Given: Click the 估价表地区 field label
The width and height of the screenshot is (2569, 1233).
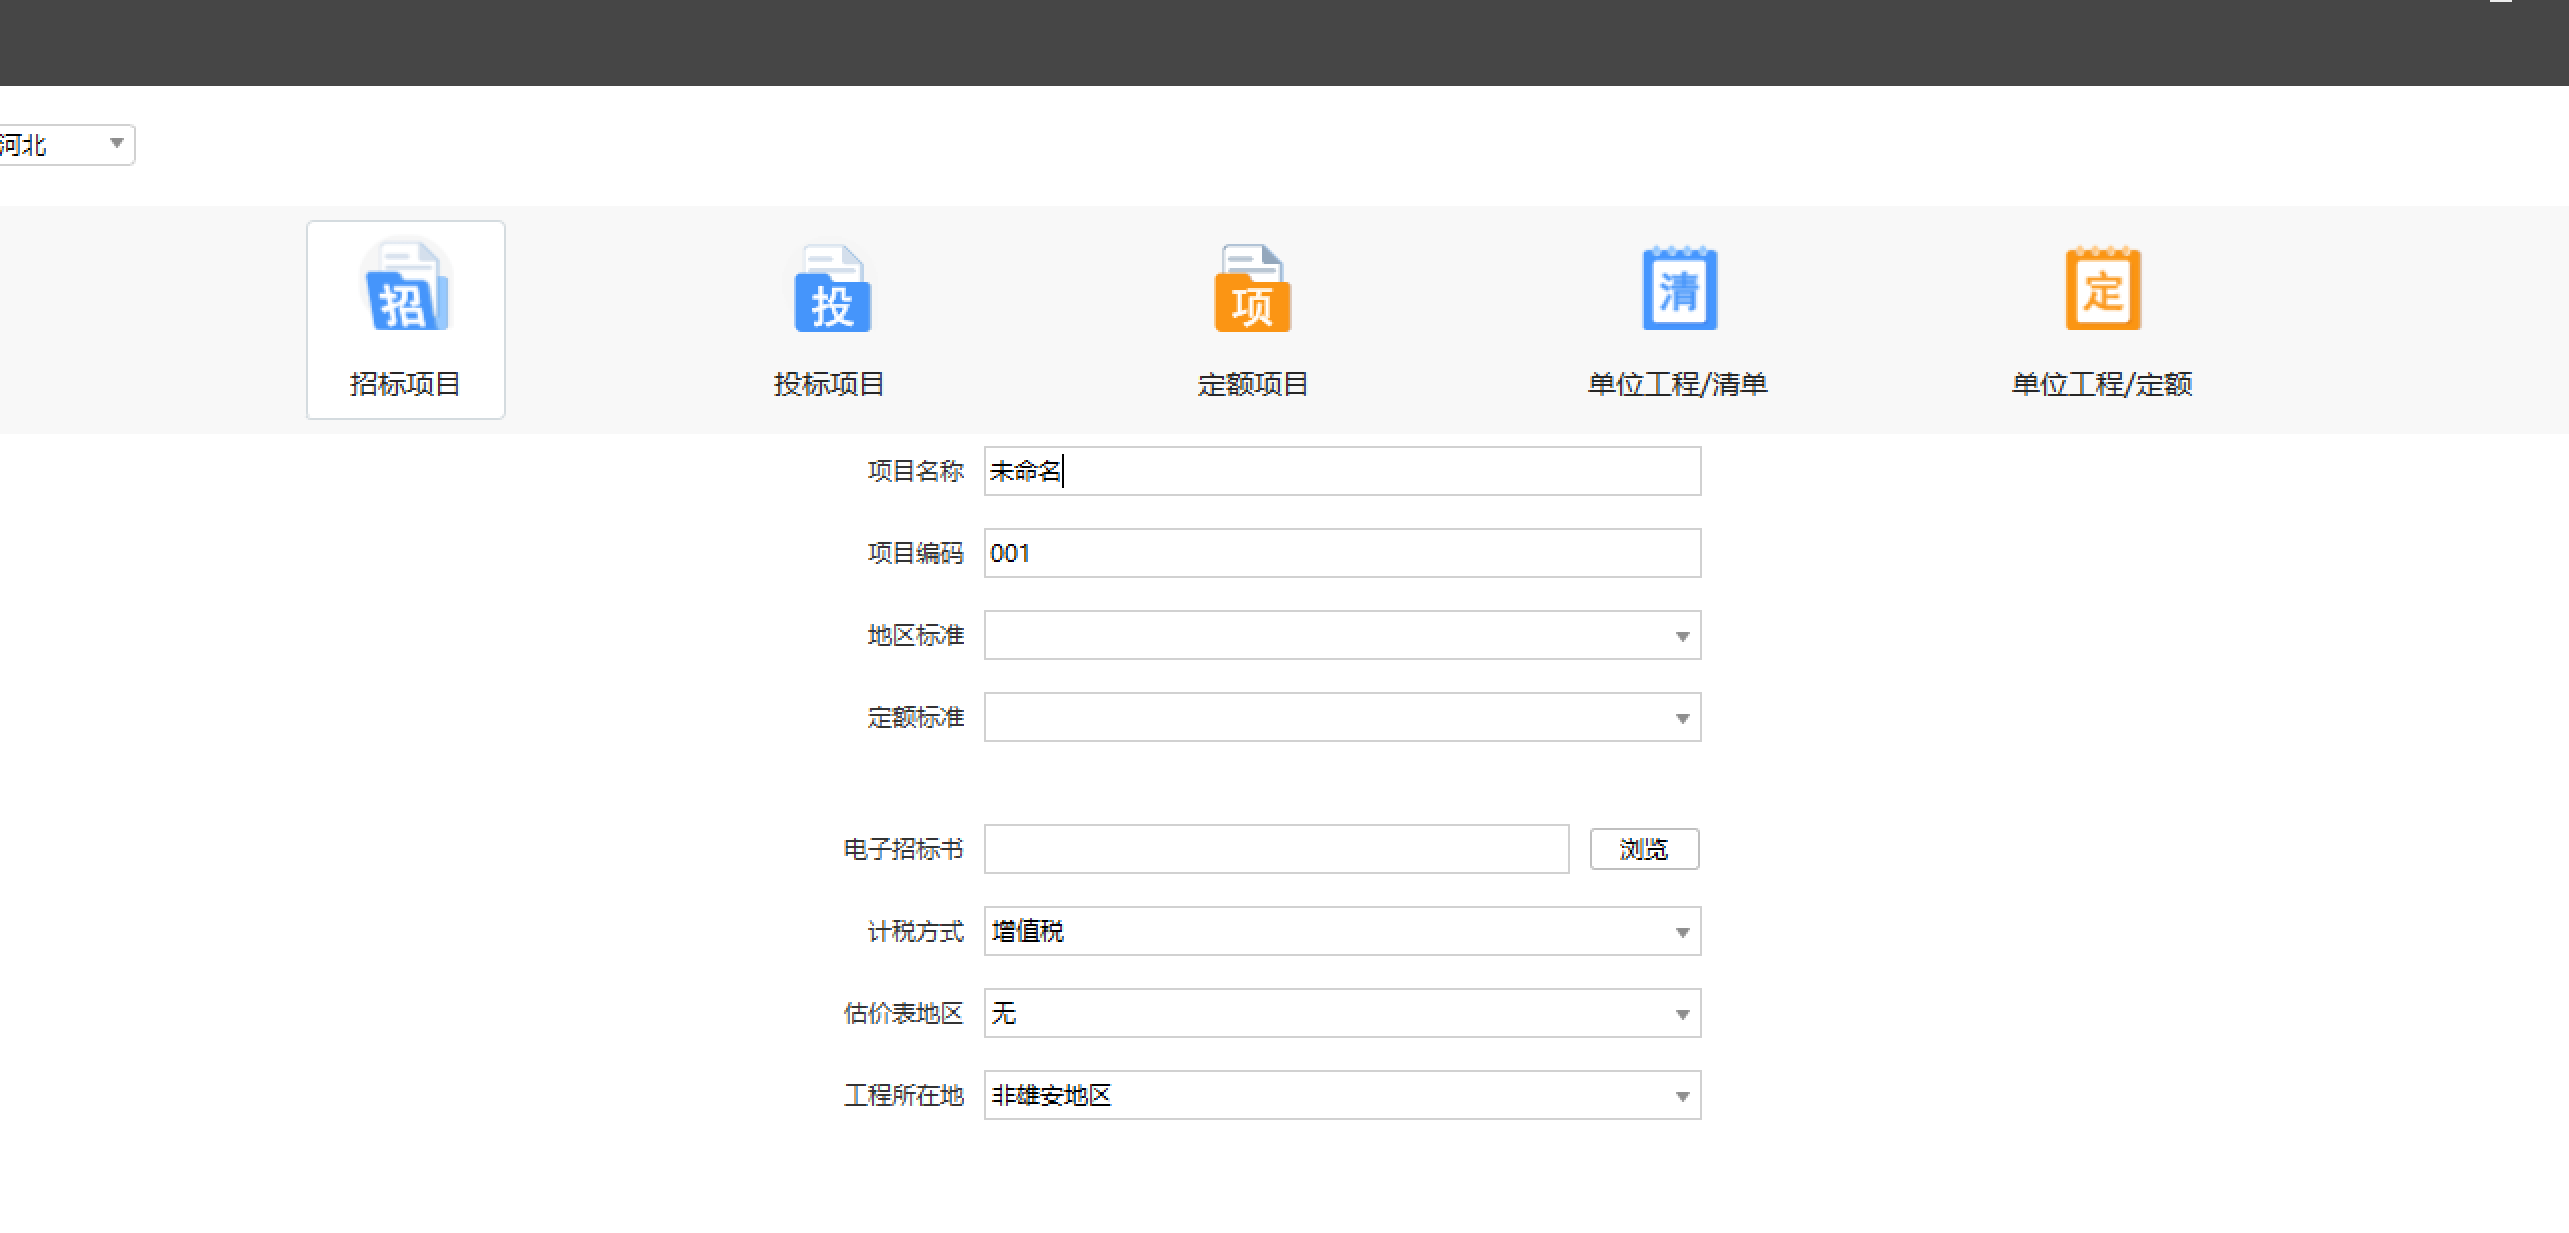Looking at the screenshot, I should (903, 1013).
